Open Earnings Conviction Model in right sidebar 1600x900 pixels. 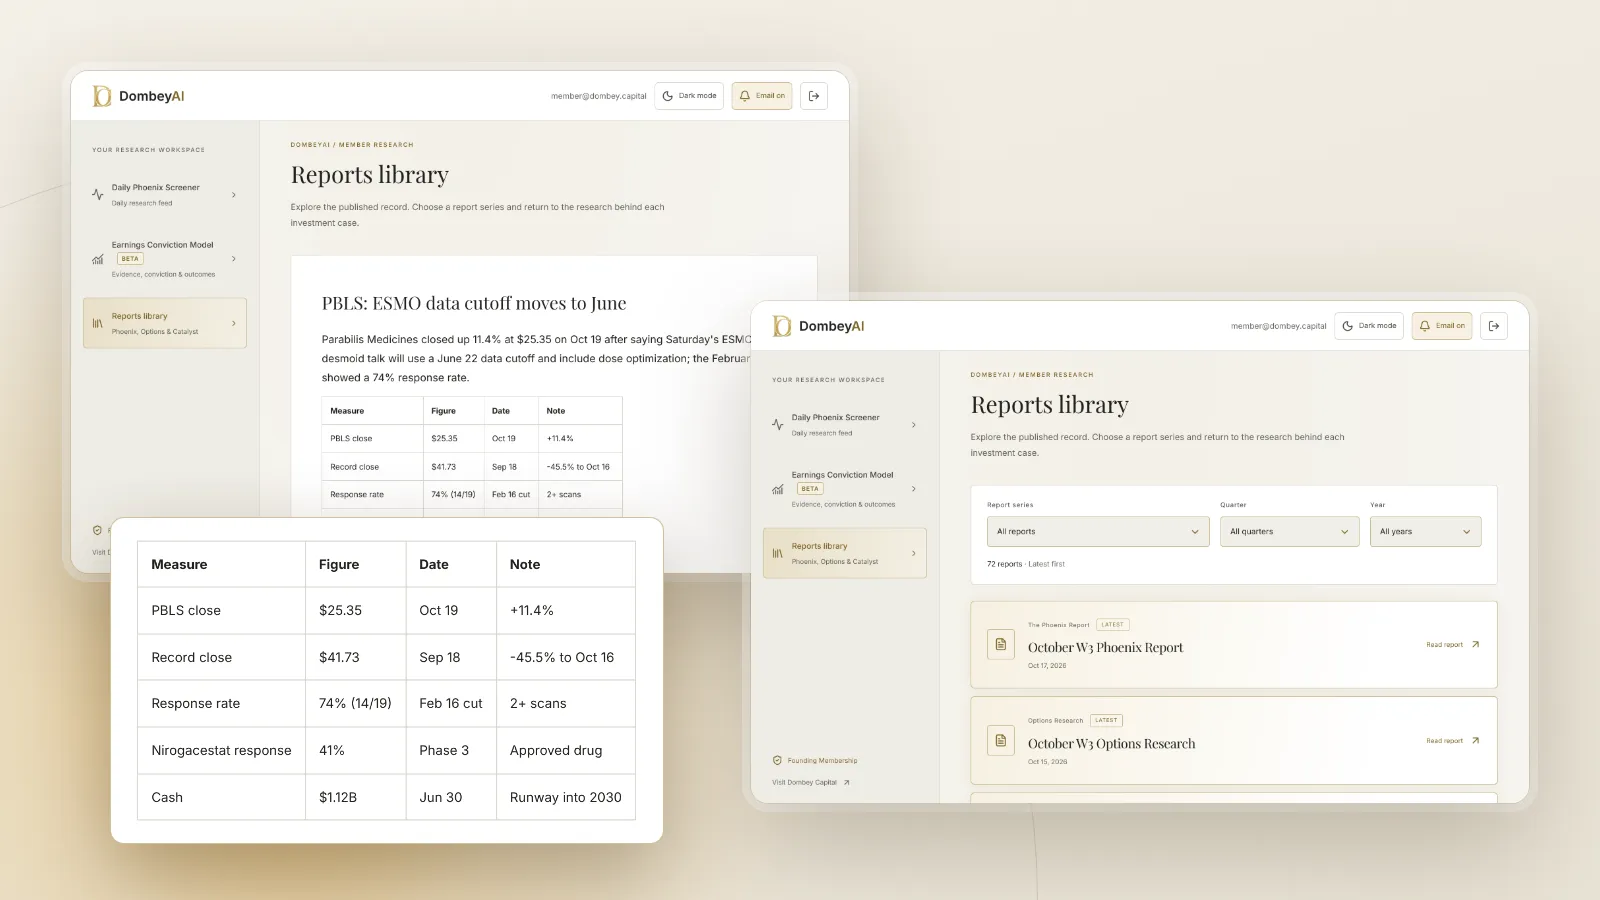pos(845,489)
